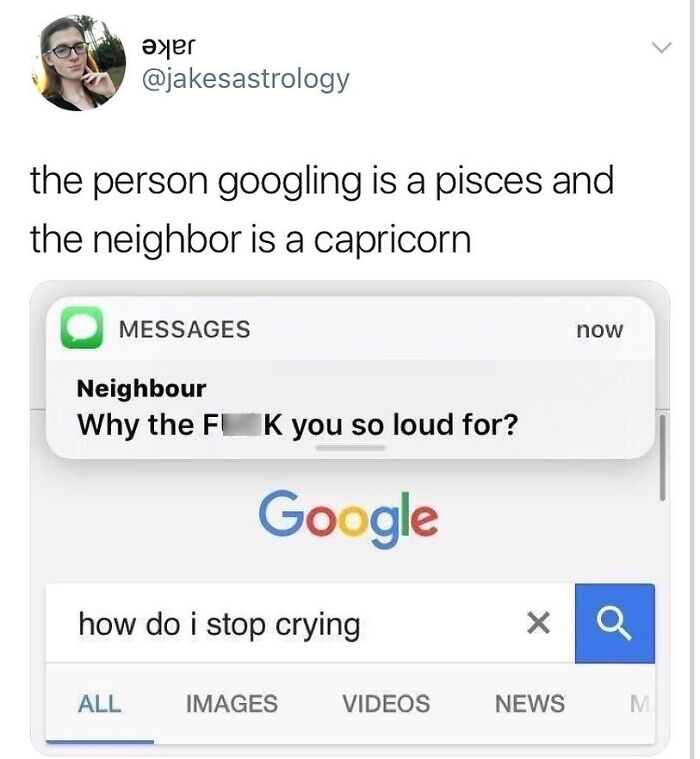Click the scrollbar beside the Google page

coord(662,458)
